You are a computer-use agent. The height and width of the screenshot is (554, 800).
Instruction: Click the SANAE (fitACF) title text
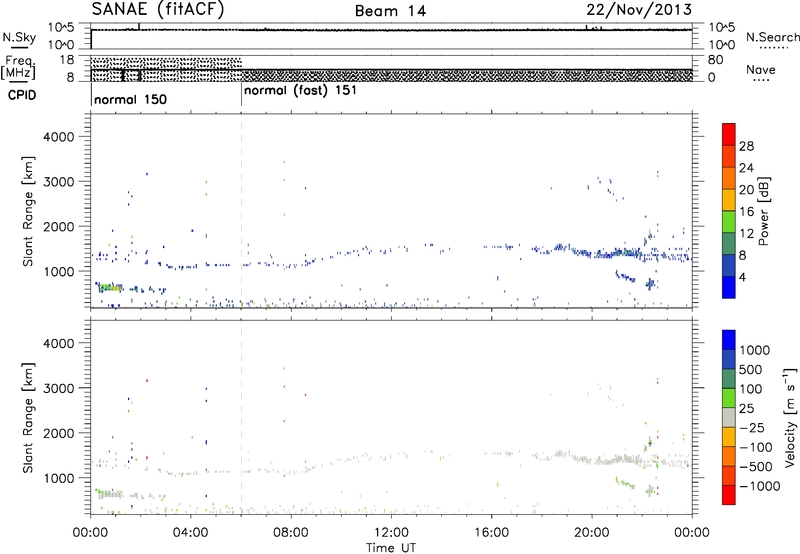[x=158, y=9]
